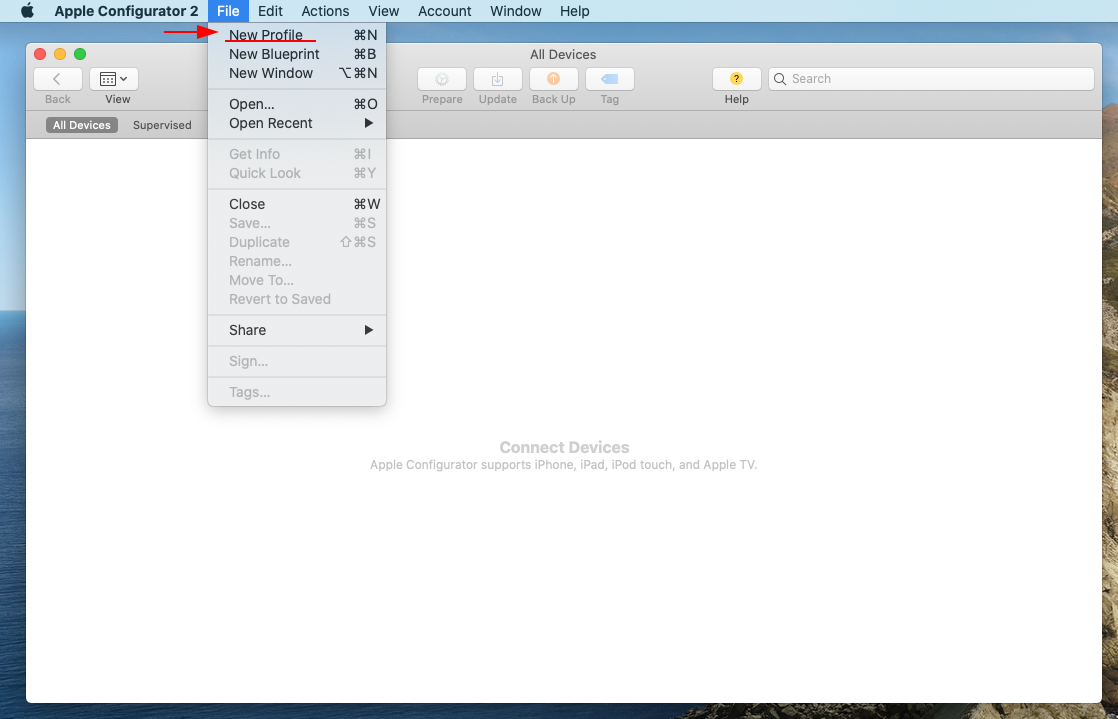Choose New Profile from the File menu
Screen dimensions: 1118x719
click(297, 35)
